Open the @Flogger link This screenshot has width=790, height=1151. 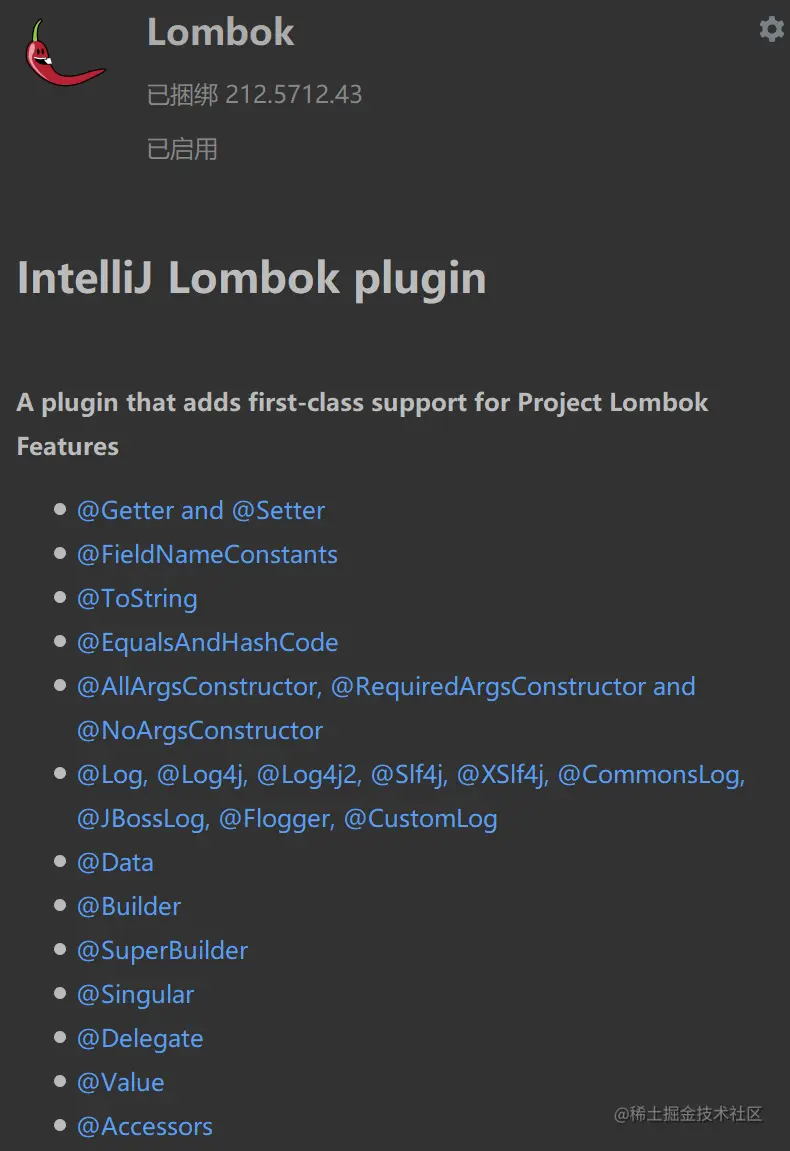[x=275, y=818]
